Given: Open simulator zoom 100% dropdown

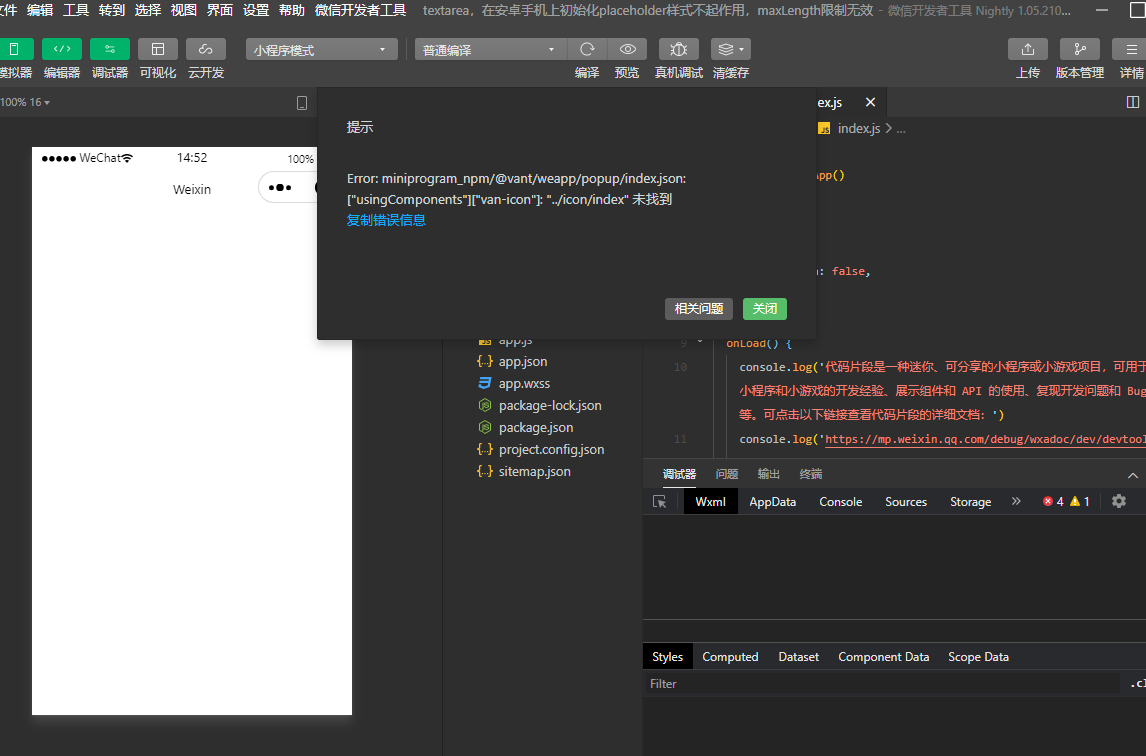Looking at the screenshot, I should pos(26,102).
